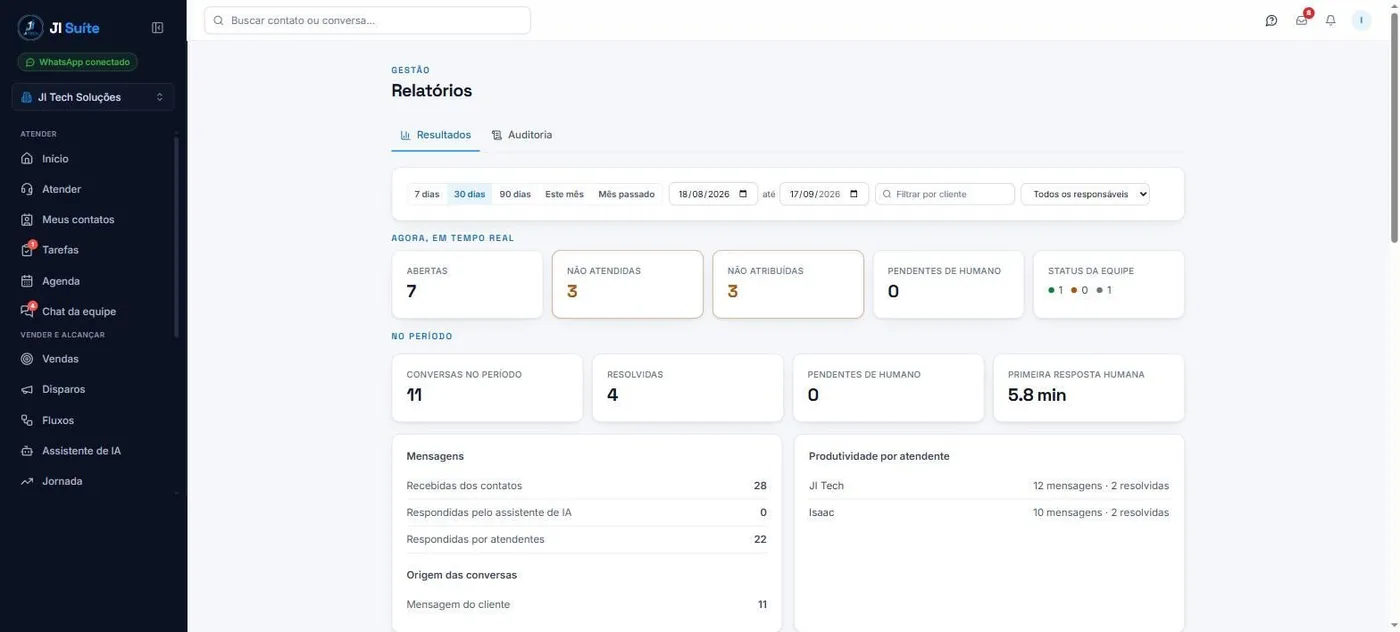Click the Atender headset icon
Screen dimensions: 1400x632
click(x=27, y=189)
